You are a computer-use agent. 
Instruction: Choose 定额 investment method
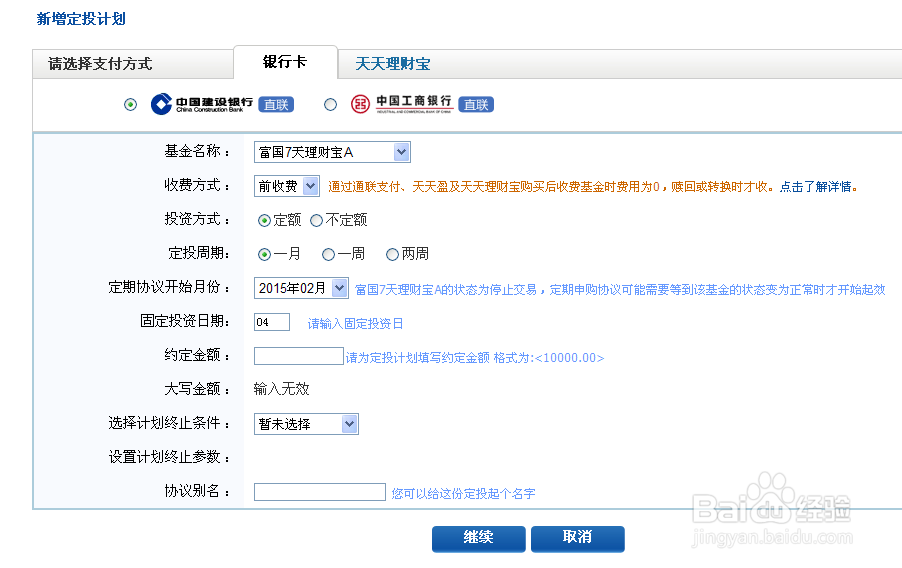264,220
